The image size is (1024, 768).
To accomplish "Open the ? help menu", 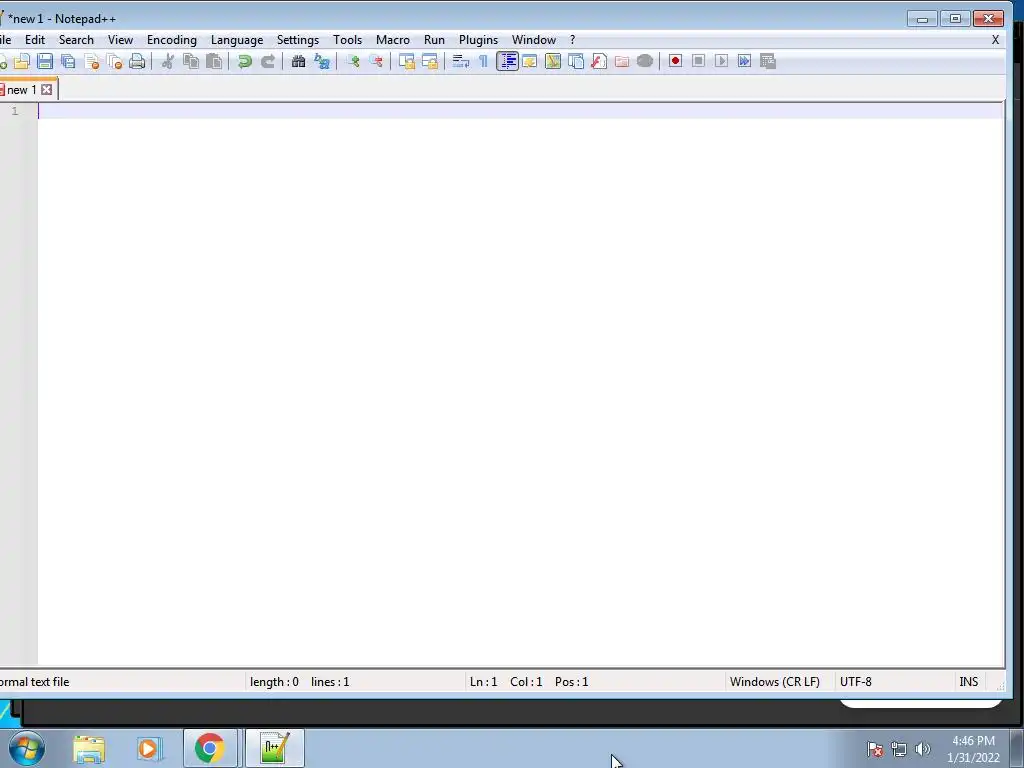I will click(573, 40).
